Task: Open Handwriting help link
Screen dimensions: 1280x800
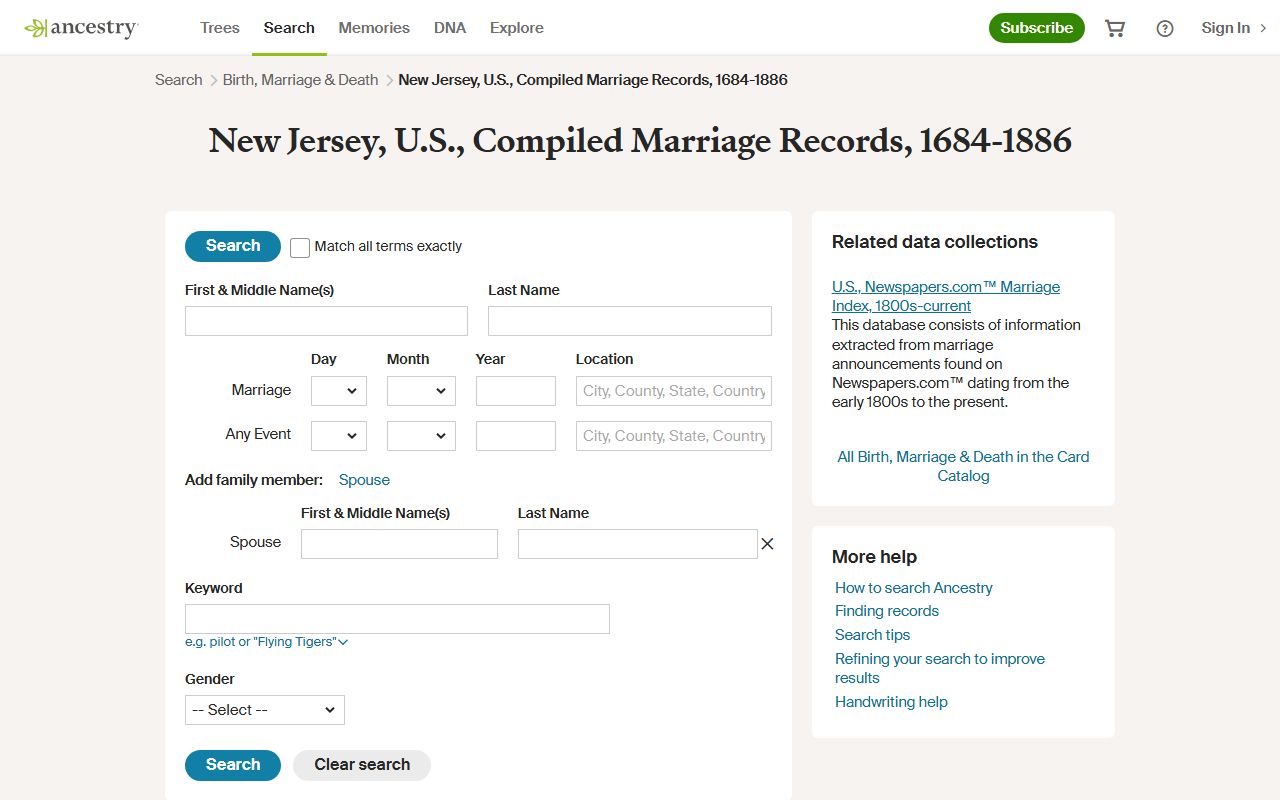Action: tap(891, 702)
